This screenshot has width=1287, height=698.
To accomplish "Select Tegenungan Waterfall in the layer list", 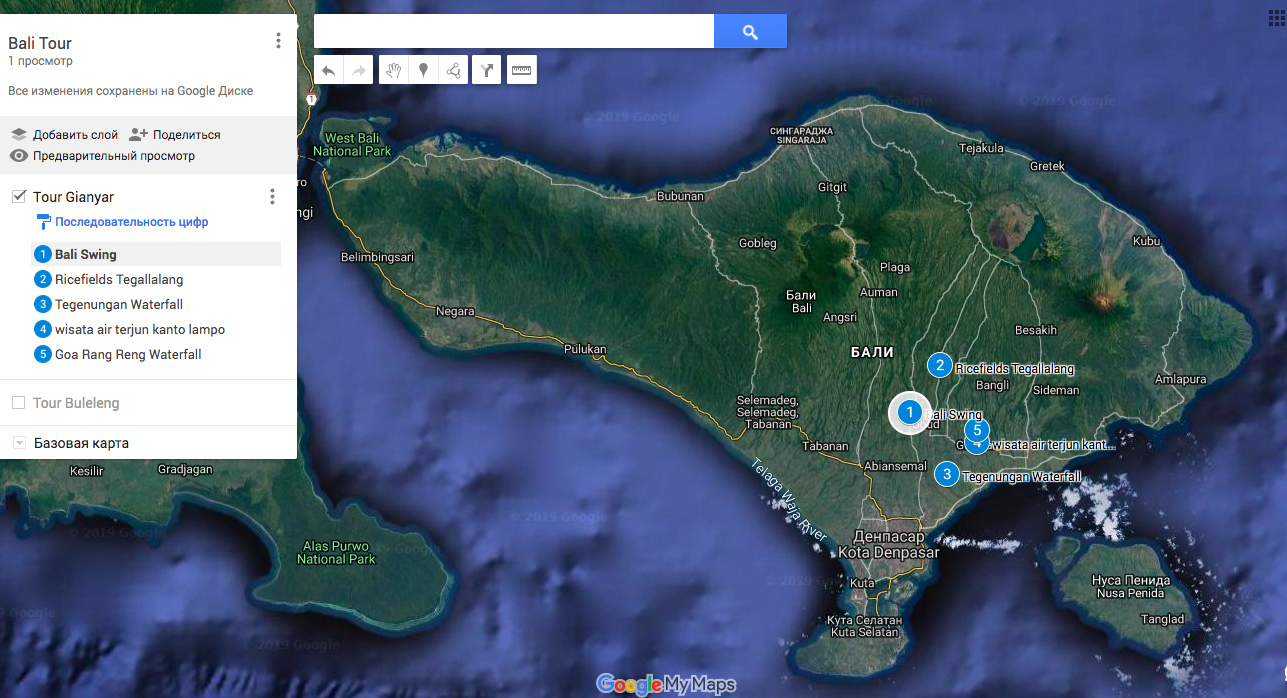I will tap(118, 304).
